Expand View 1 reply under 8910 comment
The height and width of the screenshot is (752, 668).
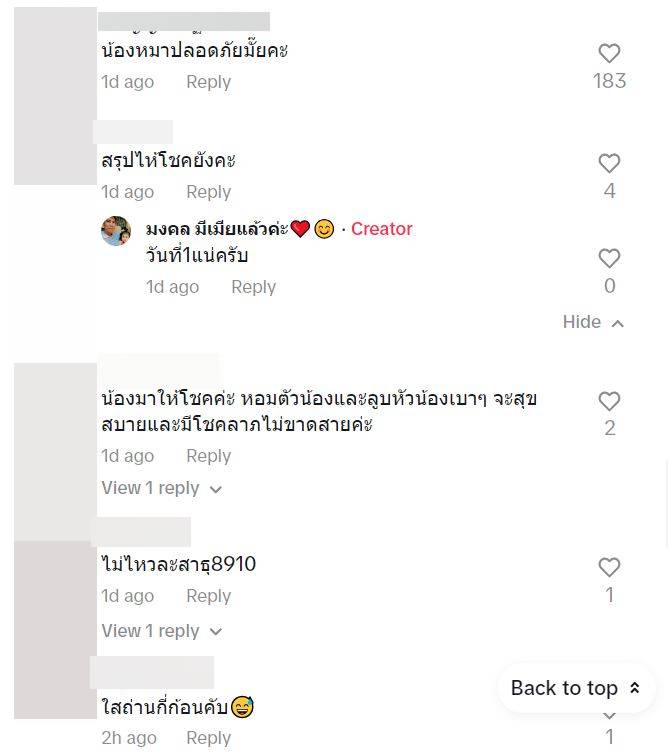(160, 631)
